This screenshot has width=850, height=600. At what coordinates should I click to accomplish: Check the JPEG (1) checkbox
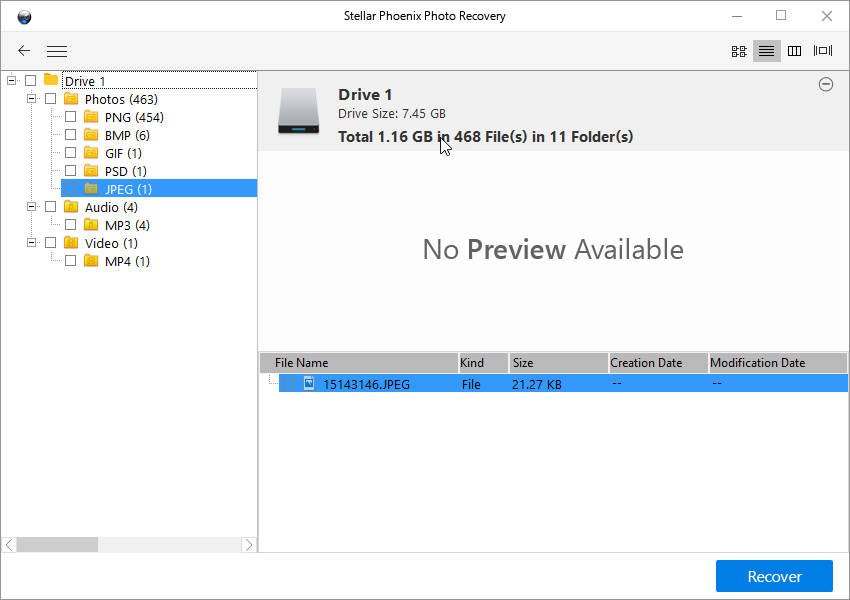click(x=70, y=189)
